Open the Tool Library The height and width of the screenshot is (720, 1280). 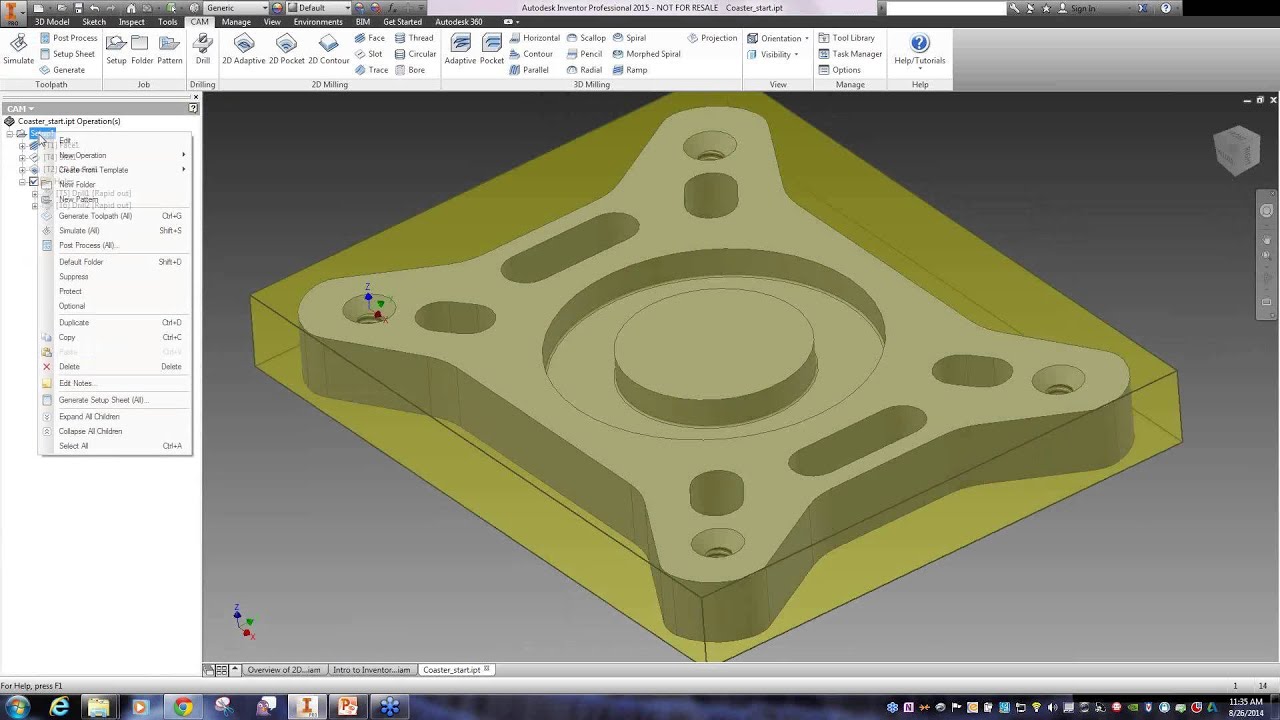click(847, 38)
